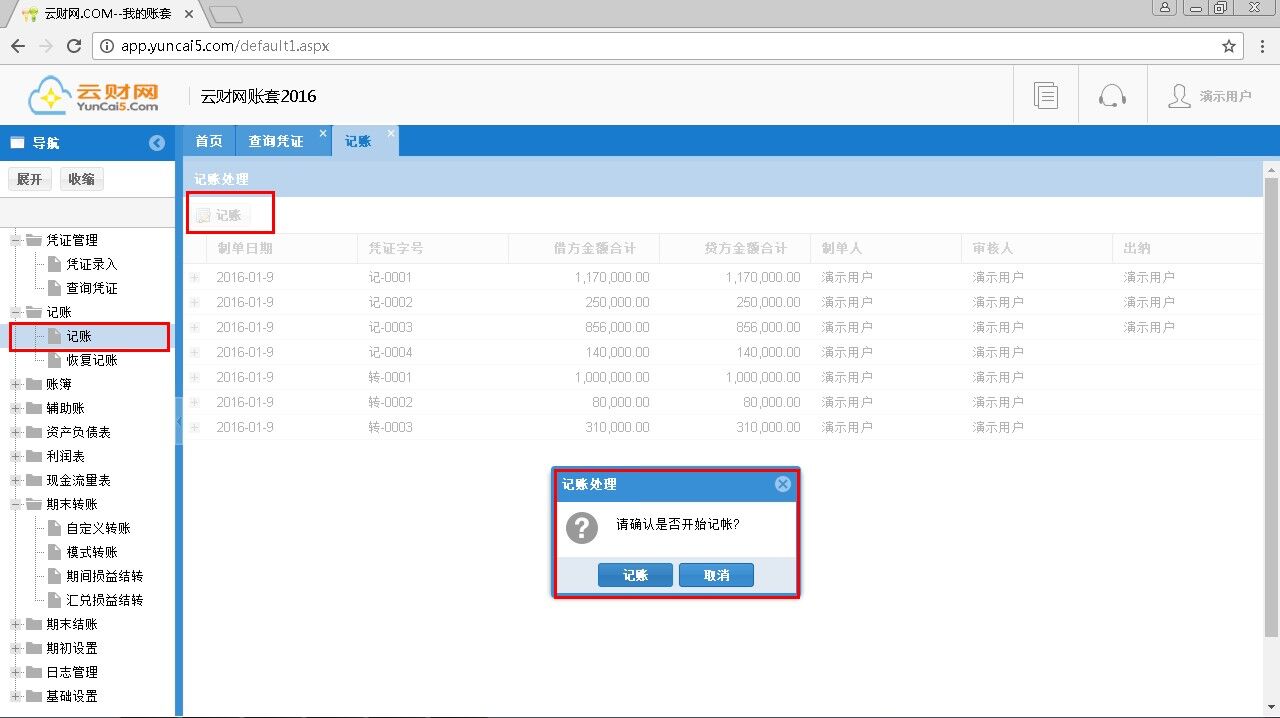
Task: Expand the 账簿 tree folder
Action: click(16, 384)
